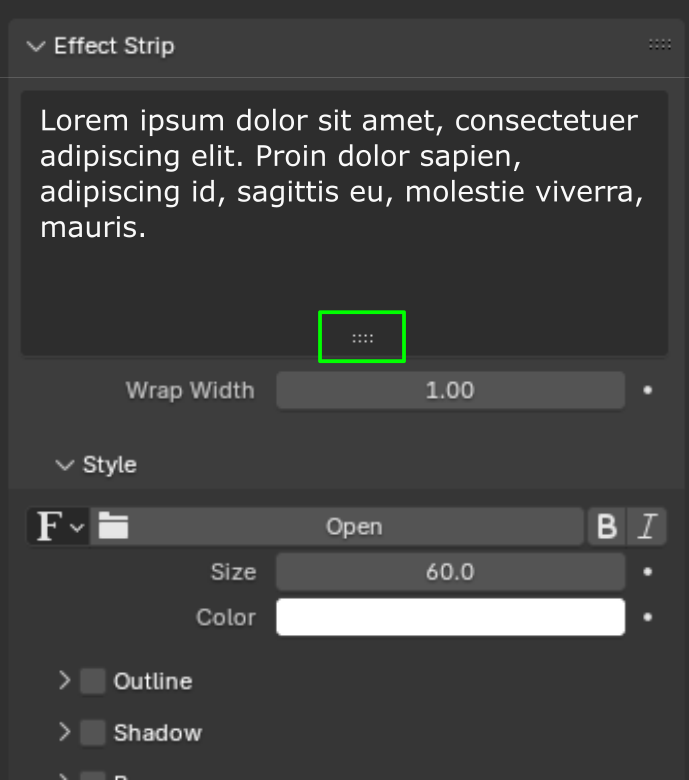Animate Color property with its dot

(647, 617)
